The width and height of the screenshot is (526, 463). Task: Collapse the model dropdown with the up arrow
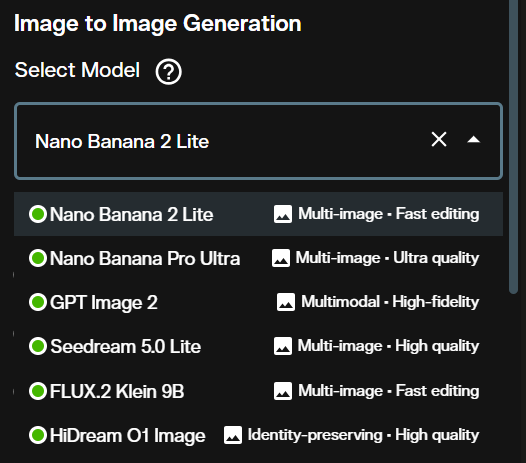point(473,140)
